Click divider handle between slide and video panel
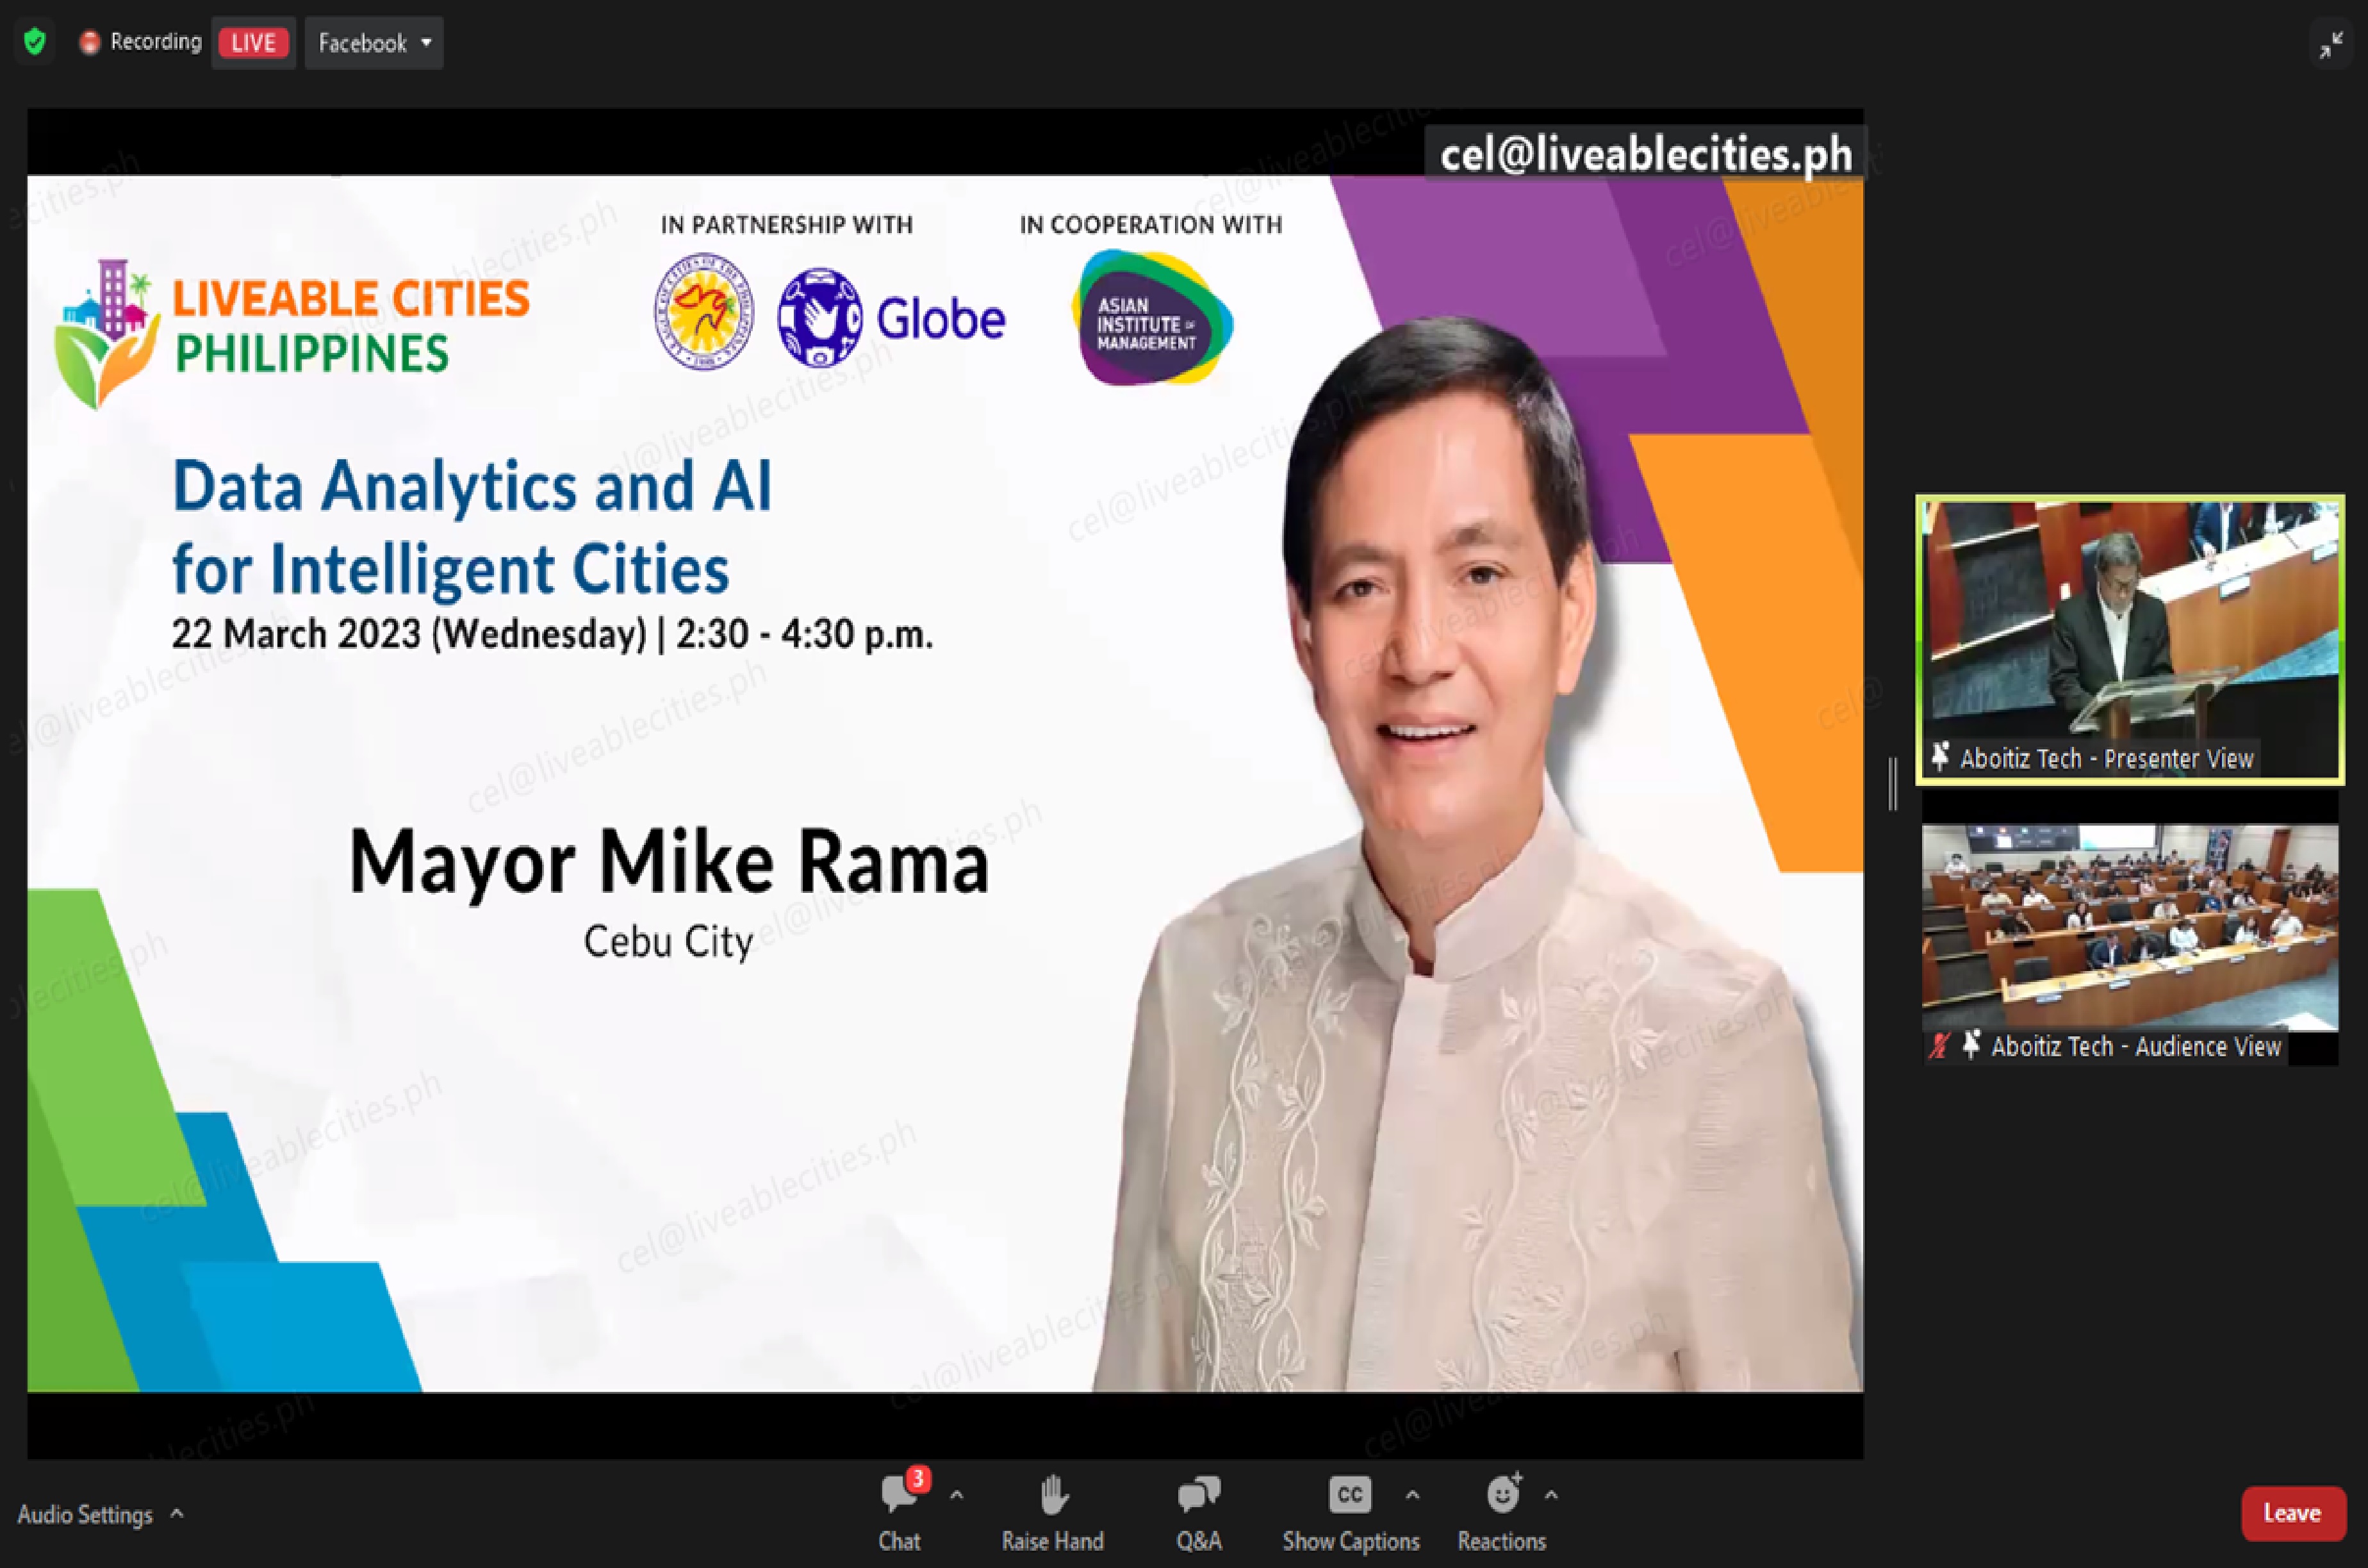 click(x=1893, y=783)
